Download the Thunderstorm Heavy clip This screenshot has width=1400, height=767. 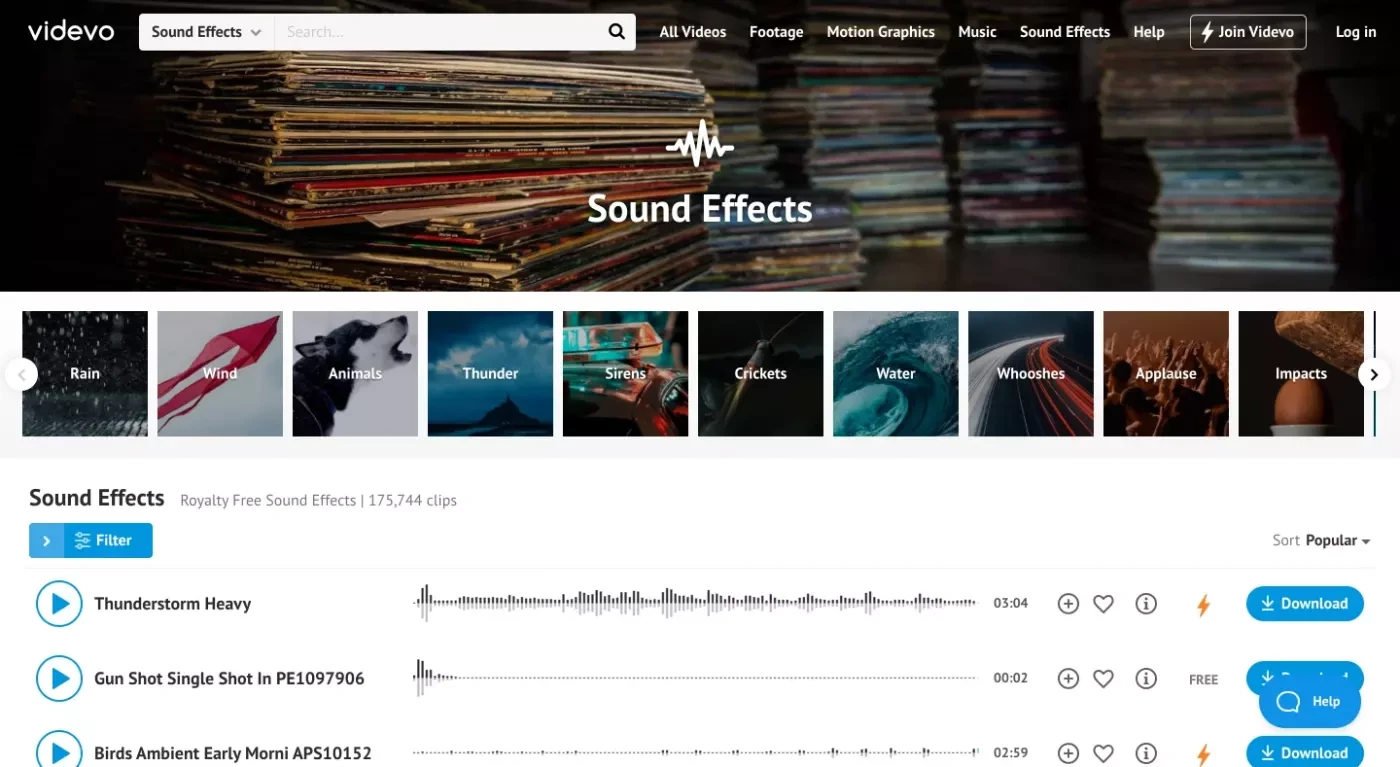[1304, 604]
